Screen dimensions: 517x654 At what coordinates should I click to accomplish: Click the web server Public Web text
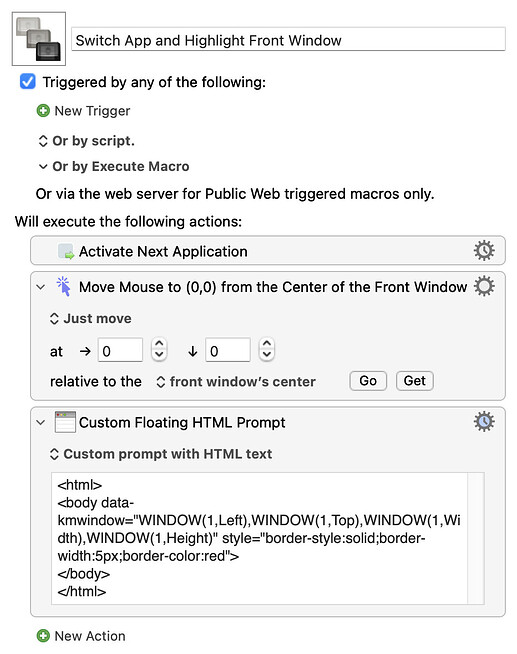click(x=235, y=194)
